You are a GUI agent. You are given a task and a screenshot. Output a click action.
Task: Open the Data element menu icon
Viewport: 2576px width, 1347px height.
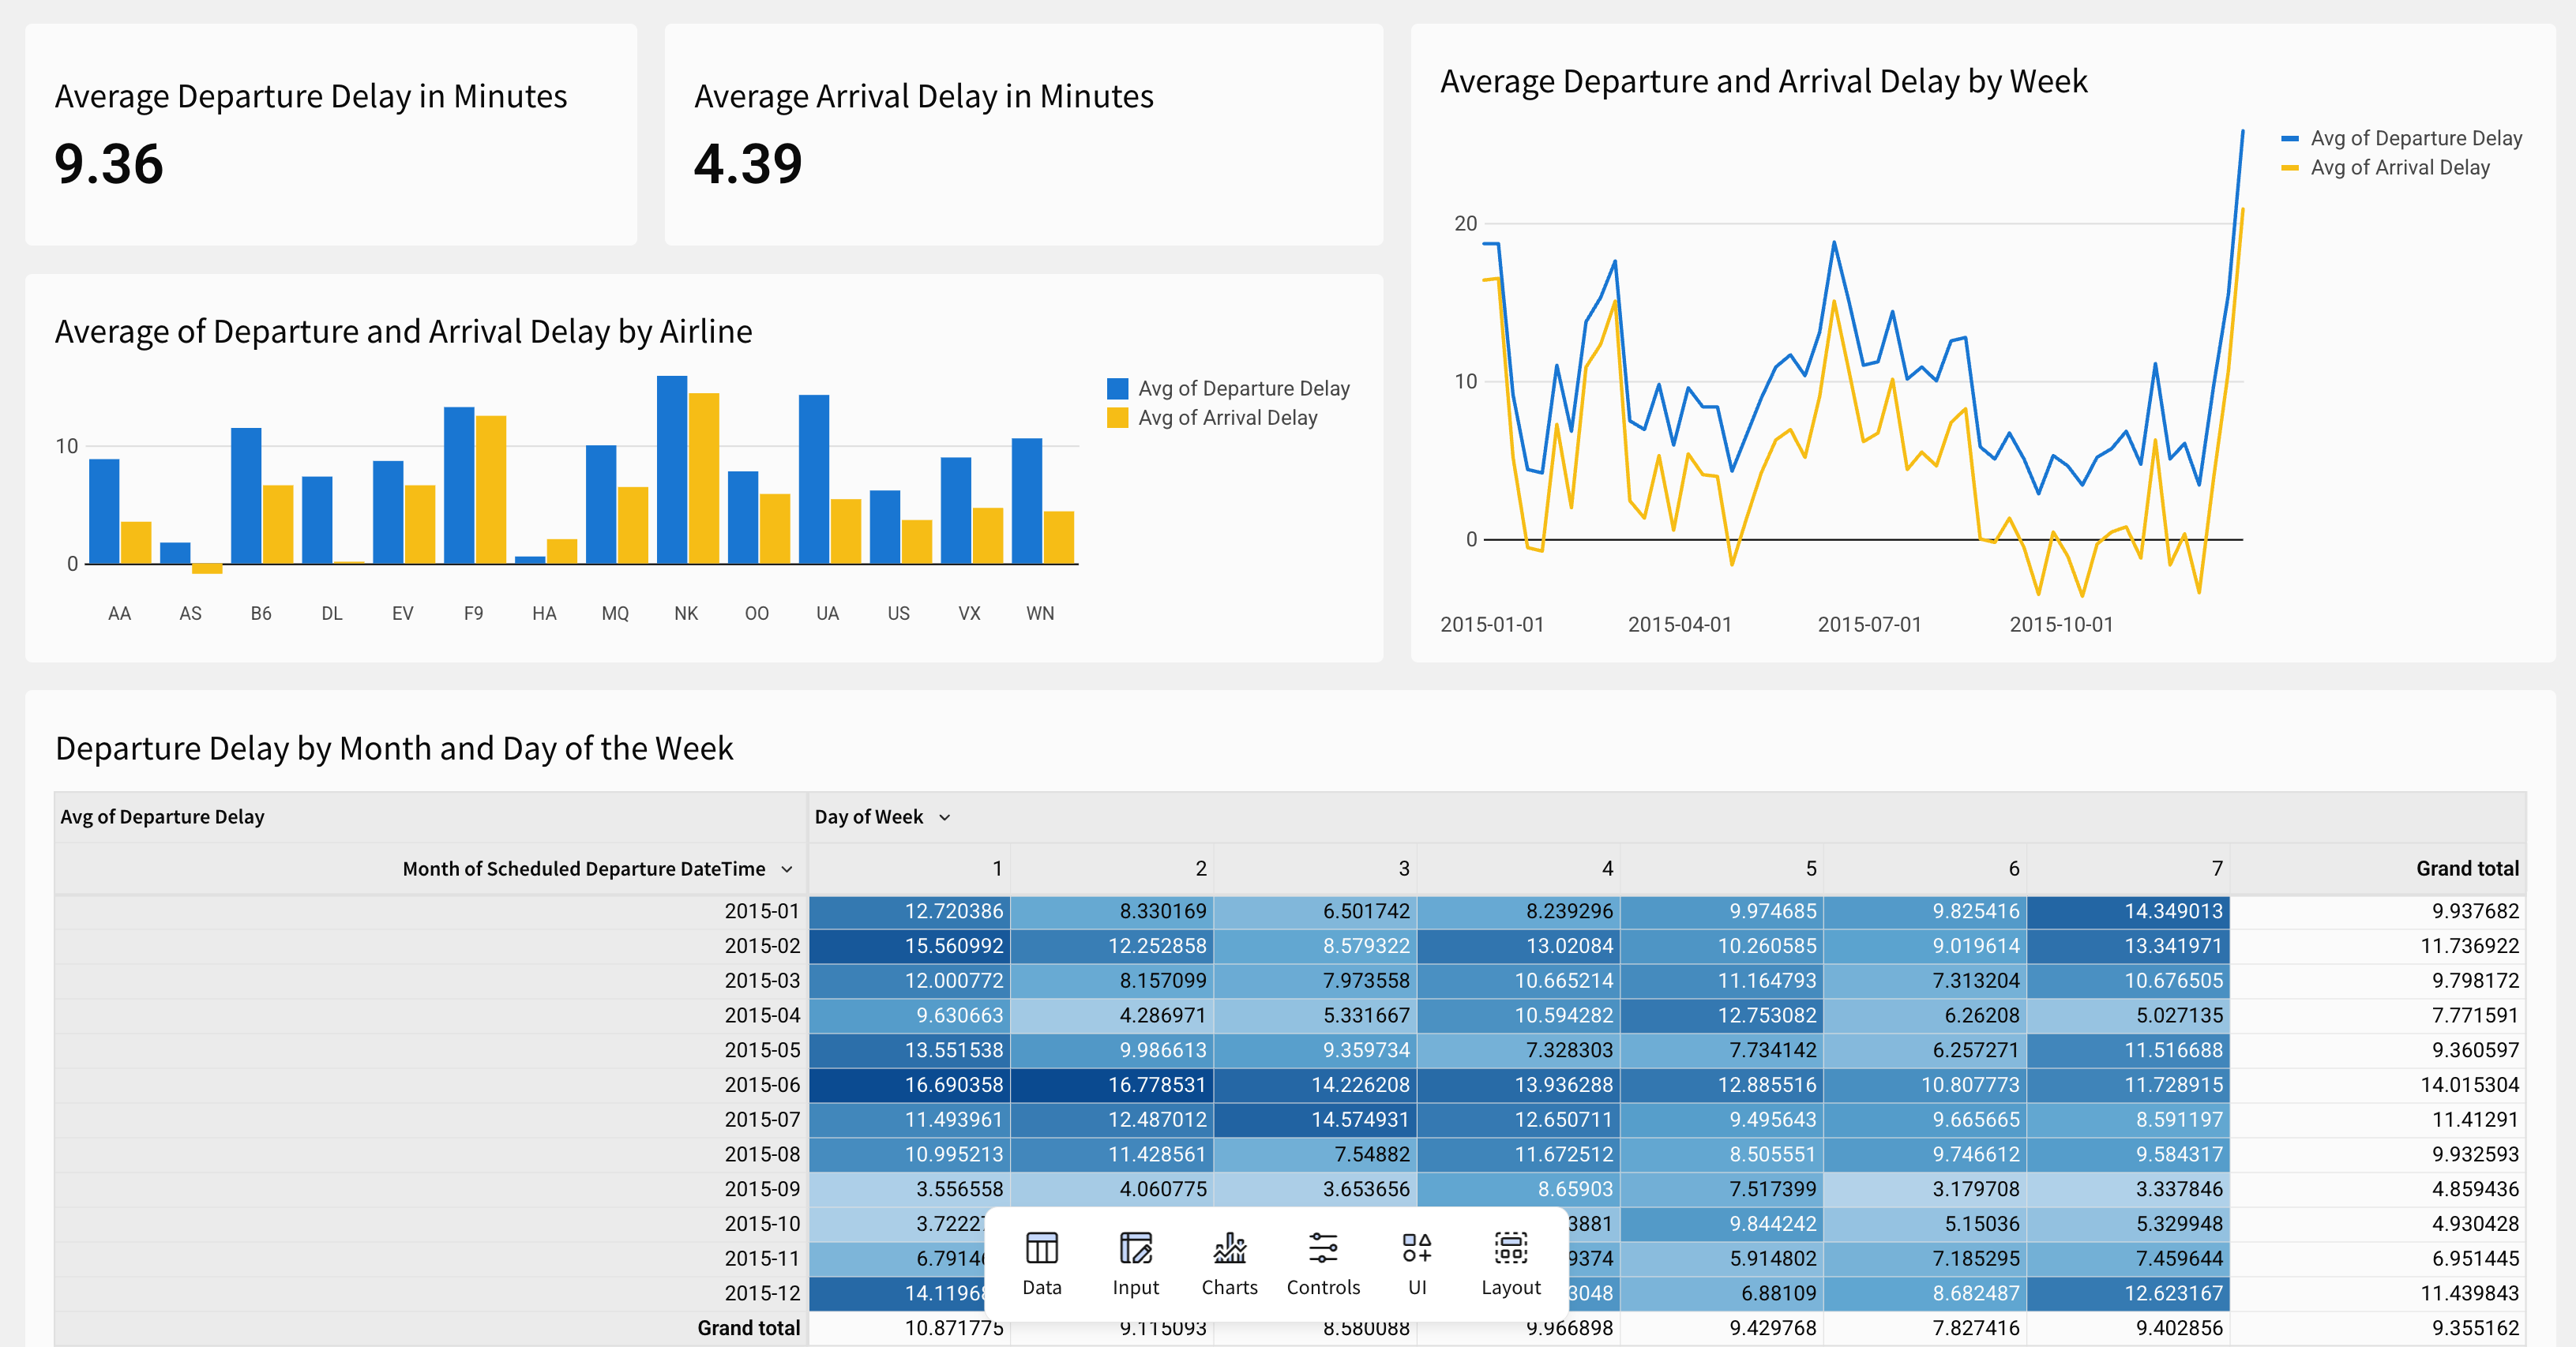click(x=1041, y=1248)
